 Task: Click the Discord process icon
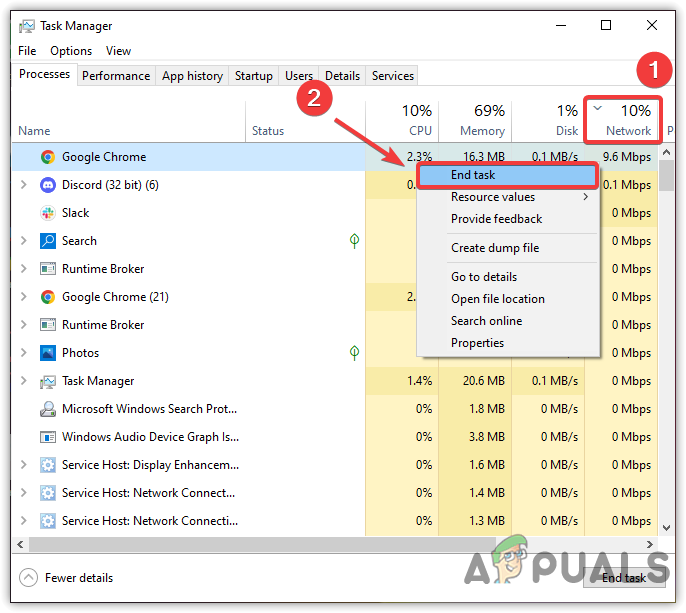(x=48, y=185)
